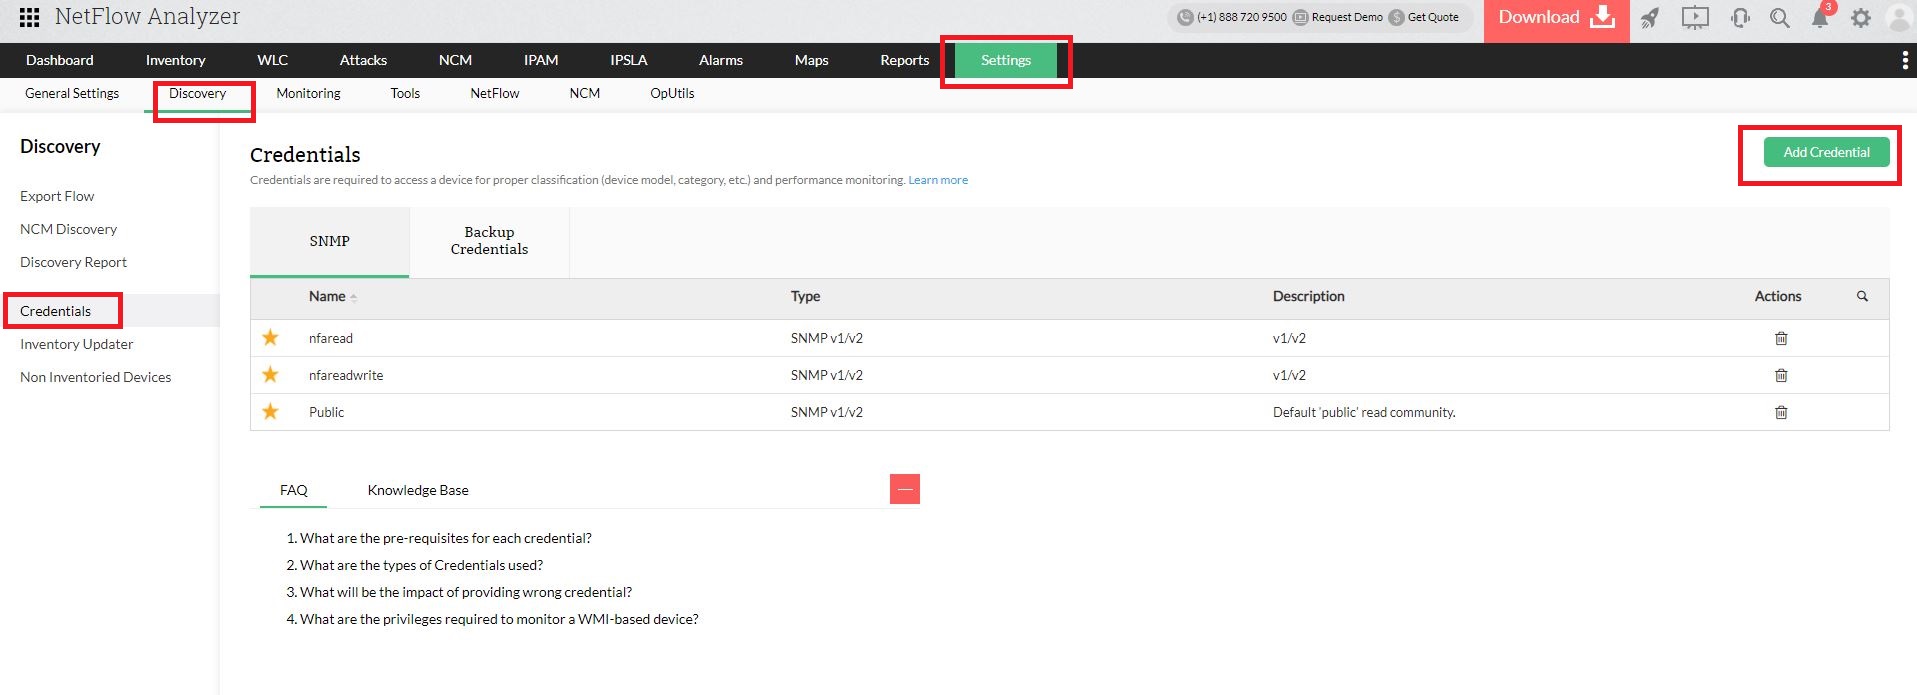Open FAQ about WMI-based device privileges
The height and width of the screenshot is (695, 1917).
pyautogui.click(x=499, y=619)
